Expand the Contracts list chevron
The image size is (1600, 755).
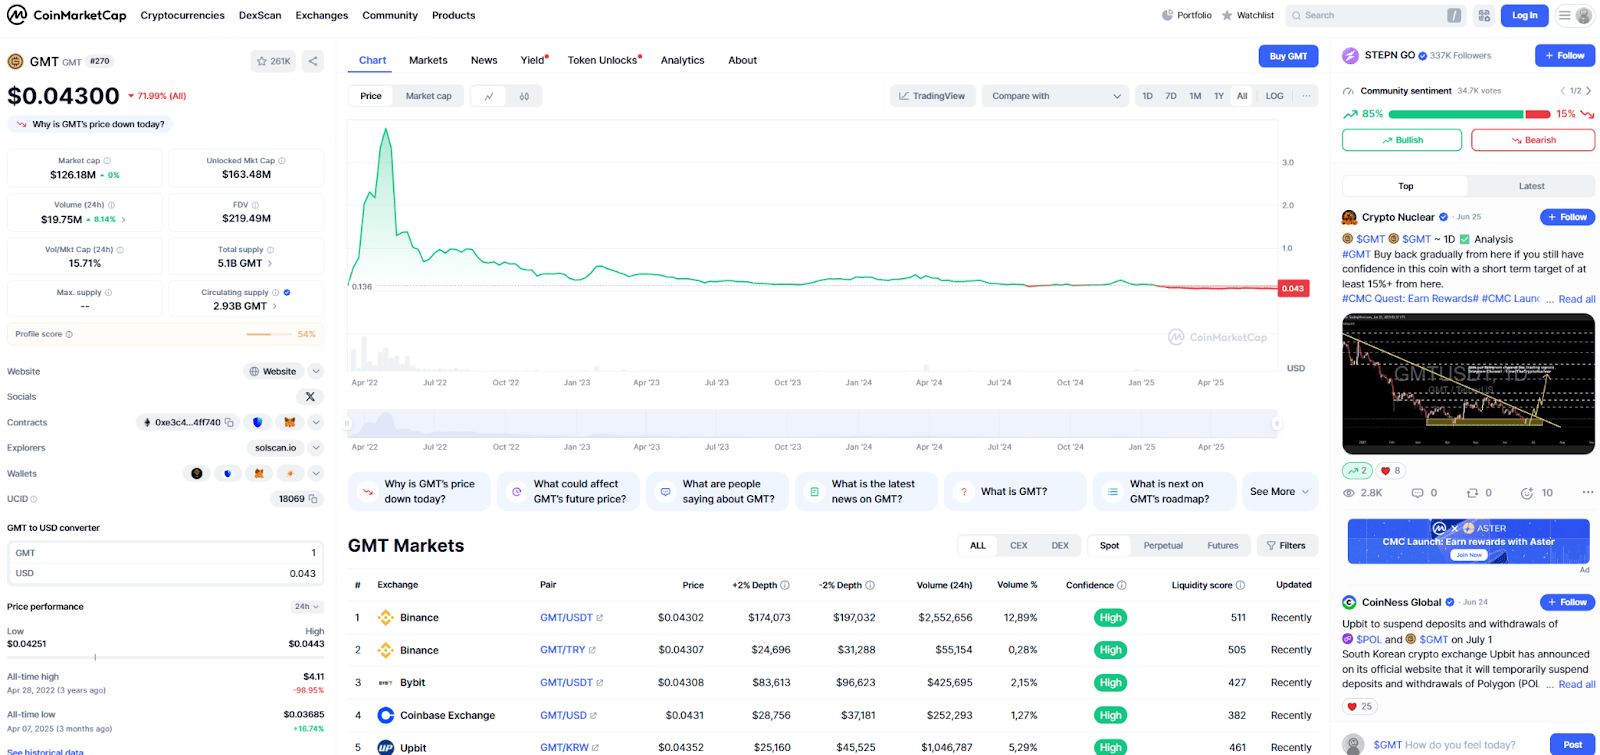[x=316, y=422]
